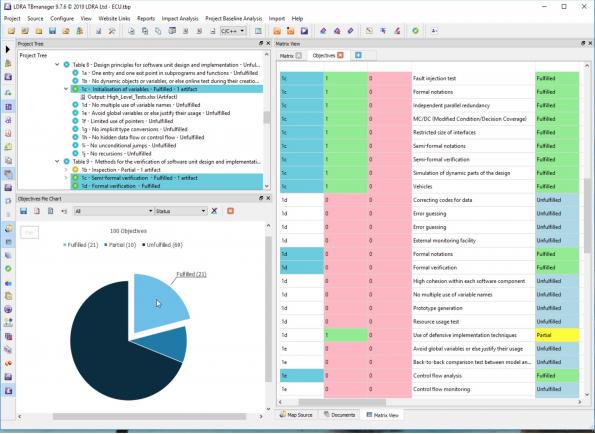The width and height of the screenshot is (595, 434).
Task: Click the black play arrow in left sidebar
Action: point(8,49)
